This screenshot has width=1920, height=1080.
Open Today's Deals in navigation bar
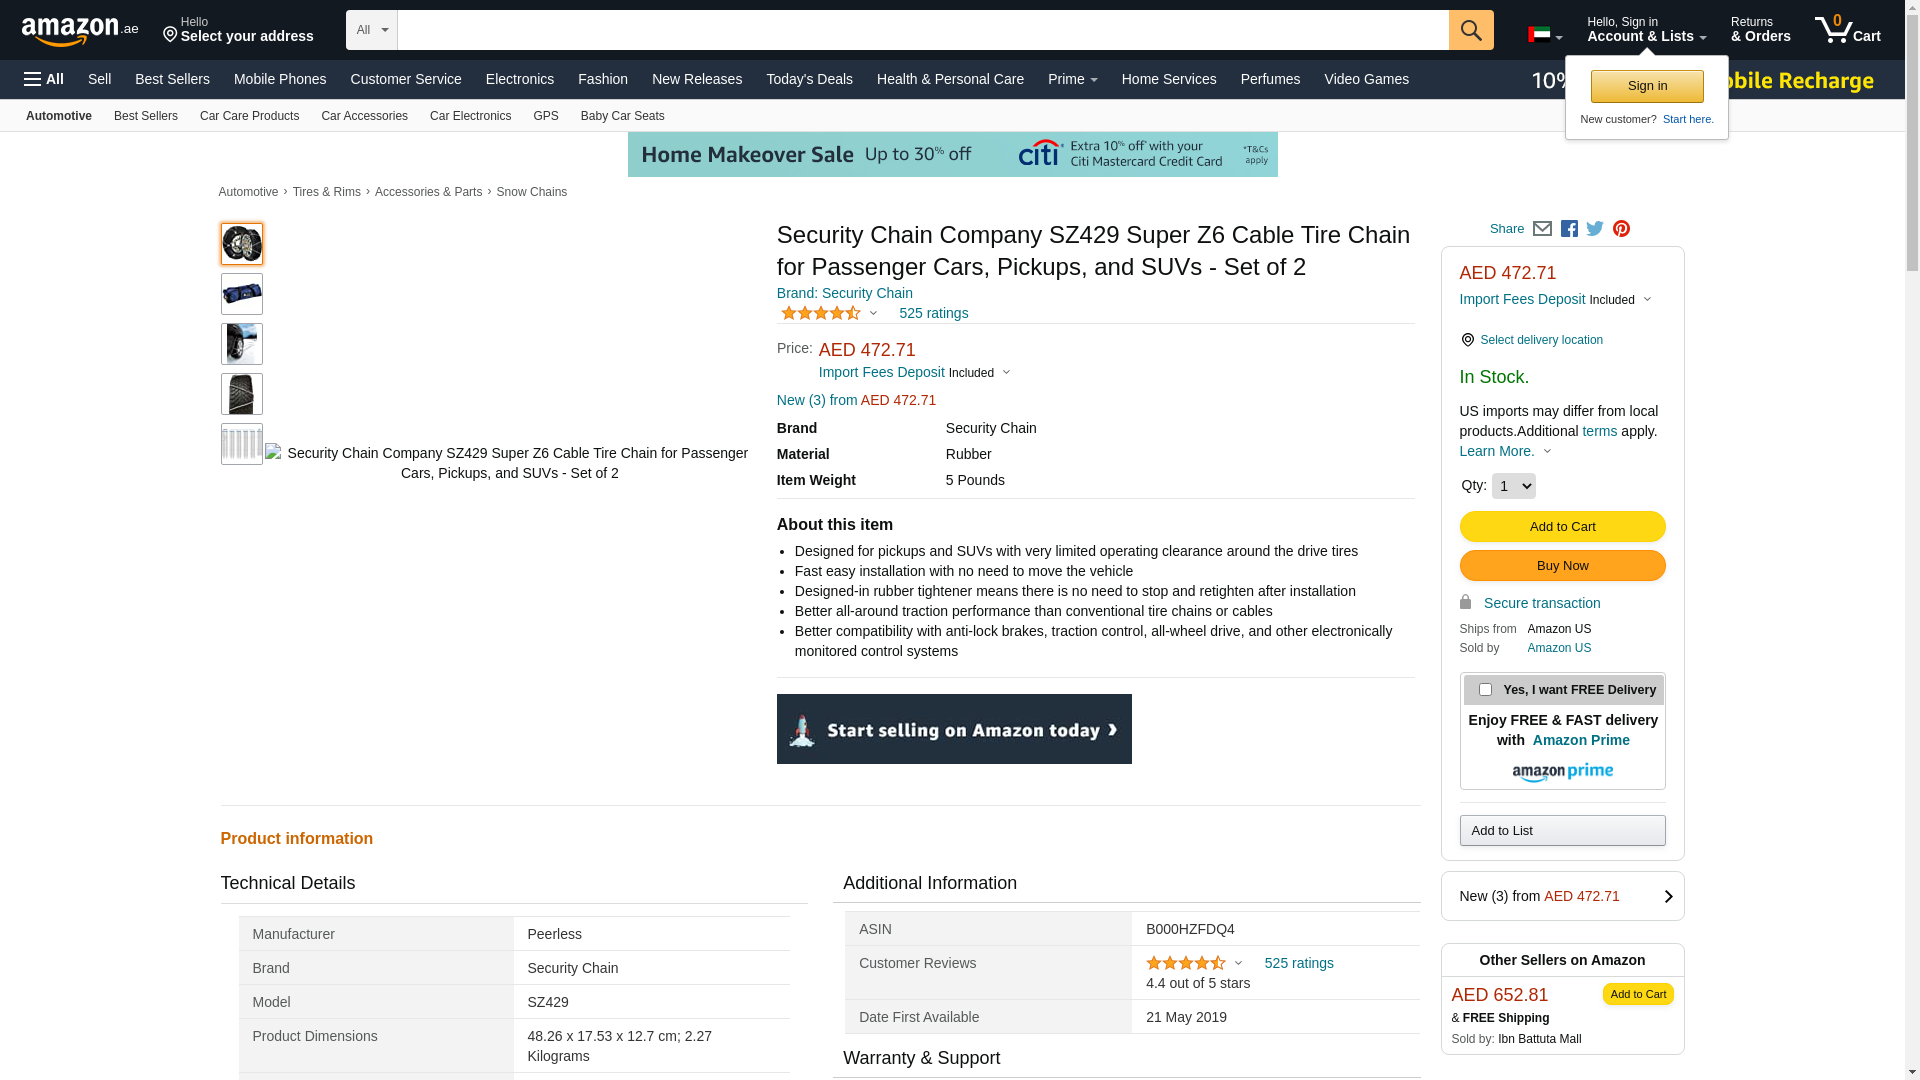tap(809, 79)
